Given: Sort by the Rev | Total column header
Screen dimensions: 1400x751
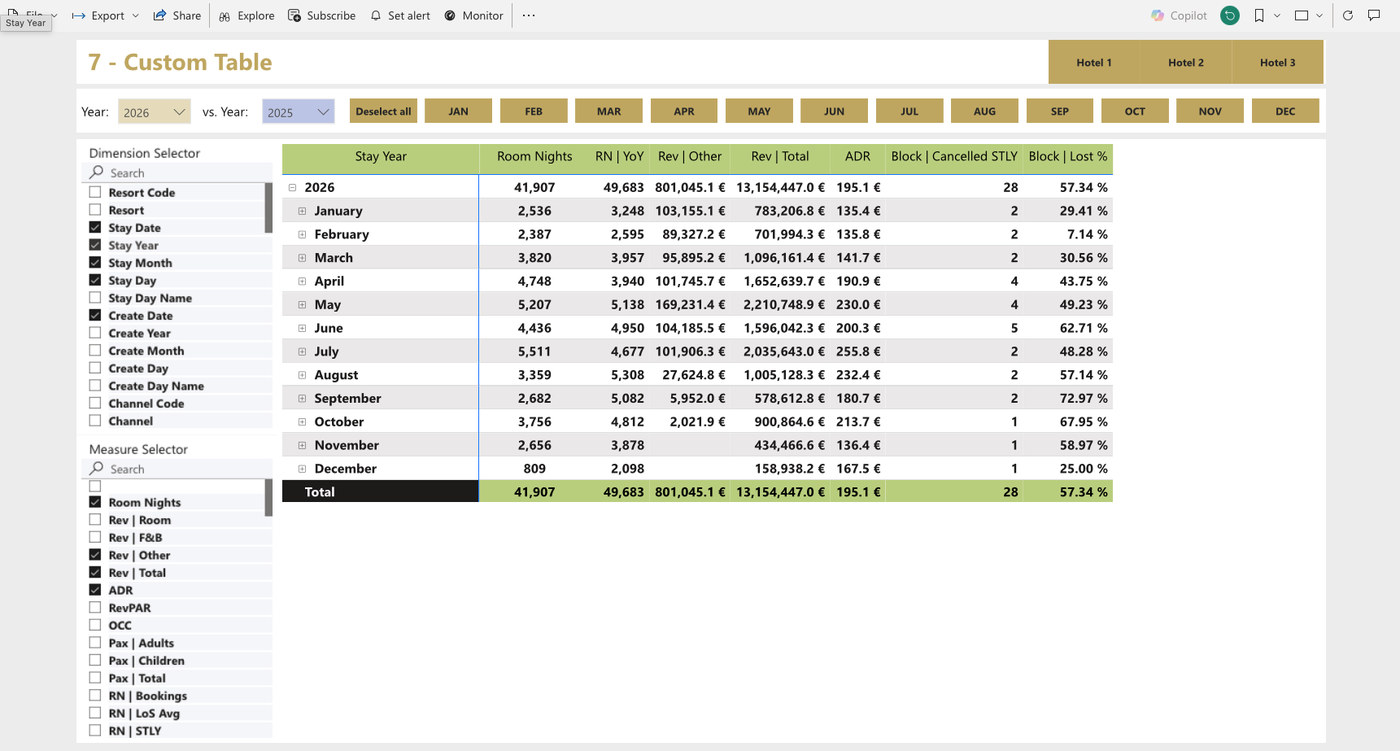Looking at the screenshot, I should 780,157.
